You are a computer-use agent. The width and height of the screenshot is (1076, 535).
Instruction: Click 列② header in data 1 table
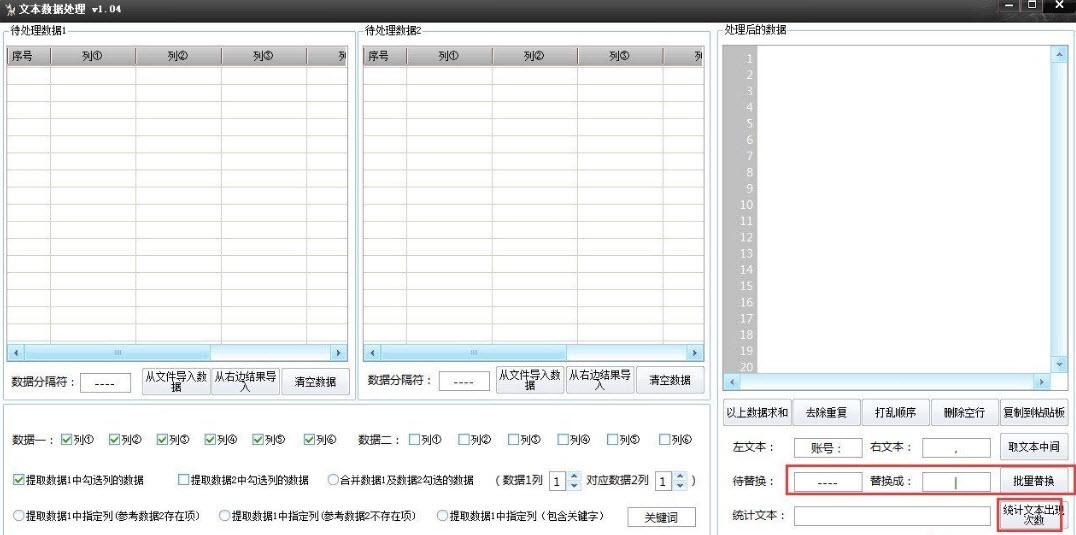pos(178,56)
